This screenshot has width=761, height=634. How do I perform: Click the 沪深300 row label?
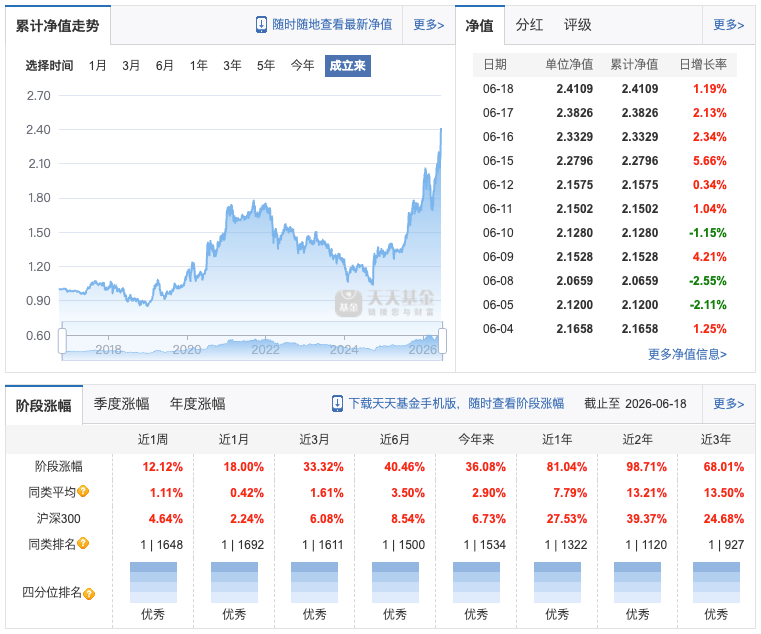[x=59, y=519]
